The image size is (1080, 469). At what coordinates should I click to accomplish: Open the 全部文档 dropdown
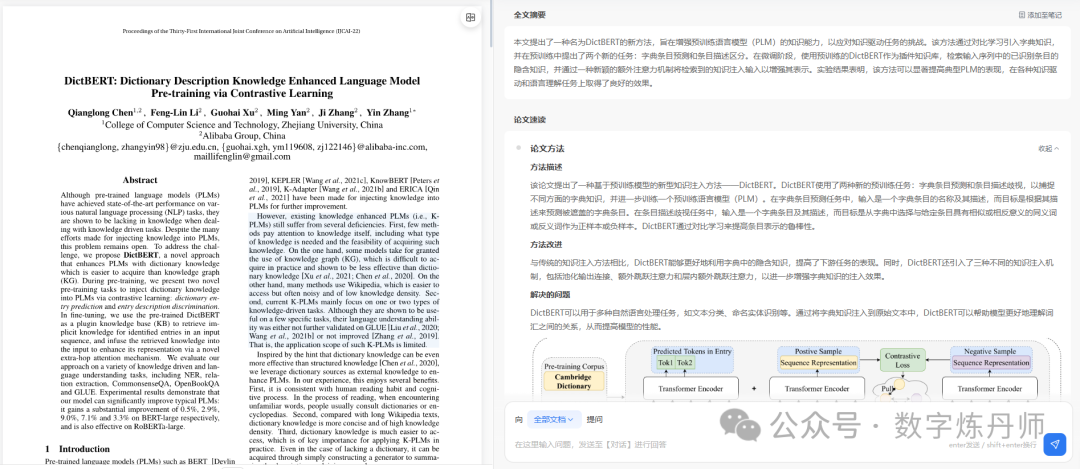(554, 419)
